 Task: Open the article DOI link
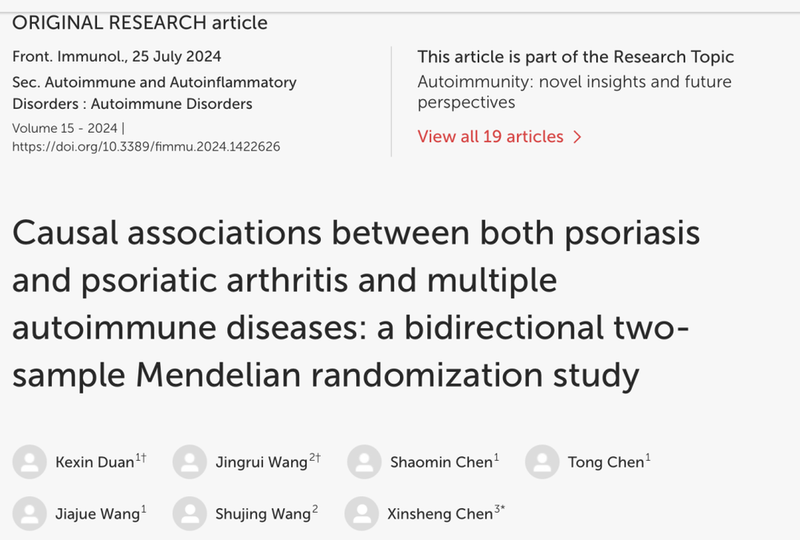click(x=145, y=146)
